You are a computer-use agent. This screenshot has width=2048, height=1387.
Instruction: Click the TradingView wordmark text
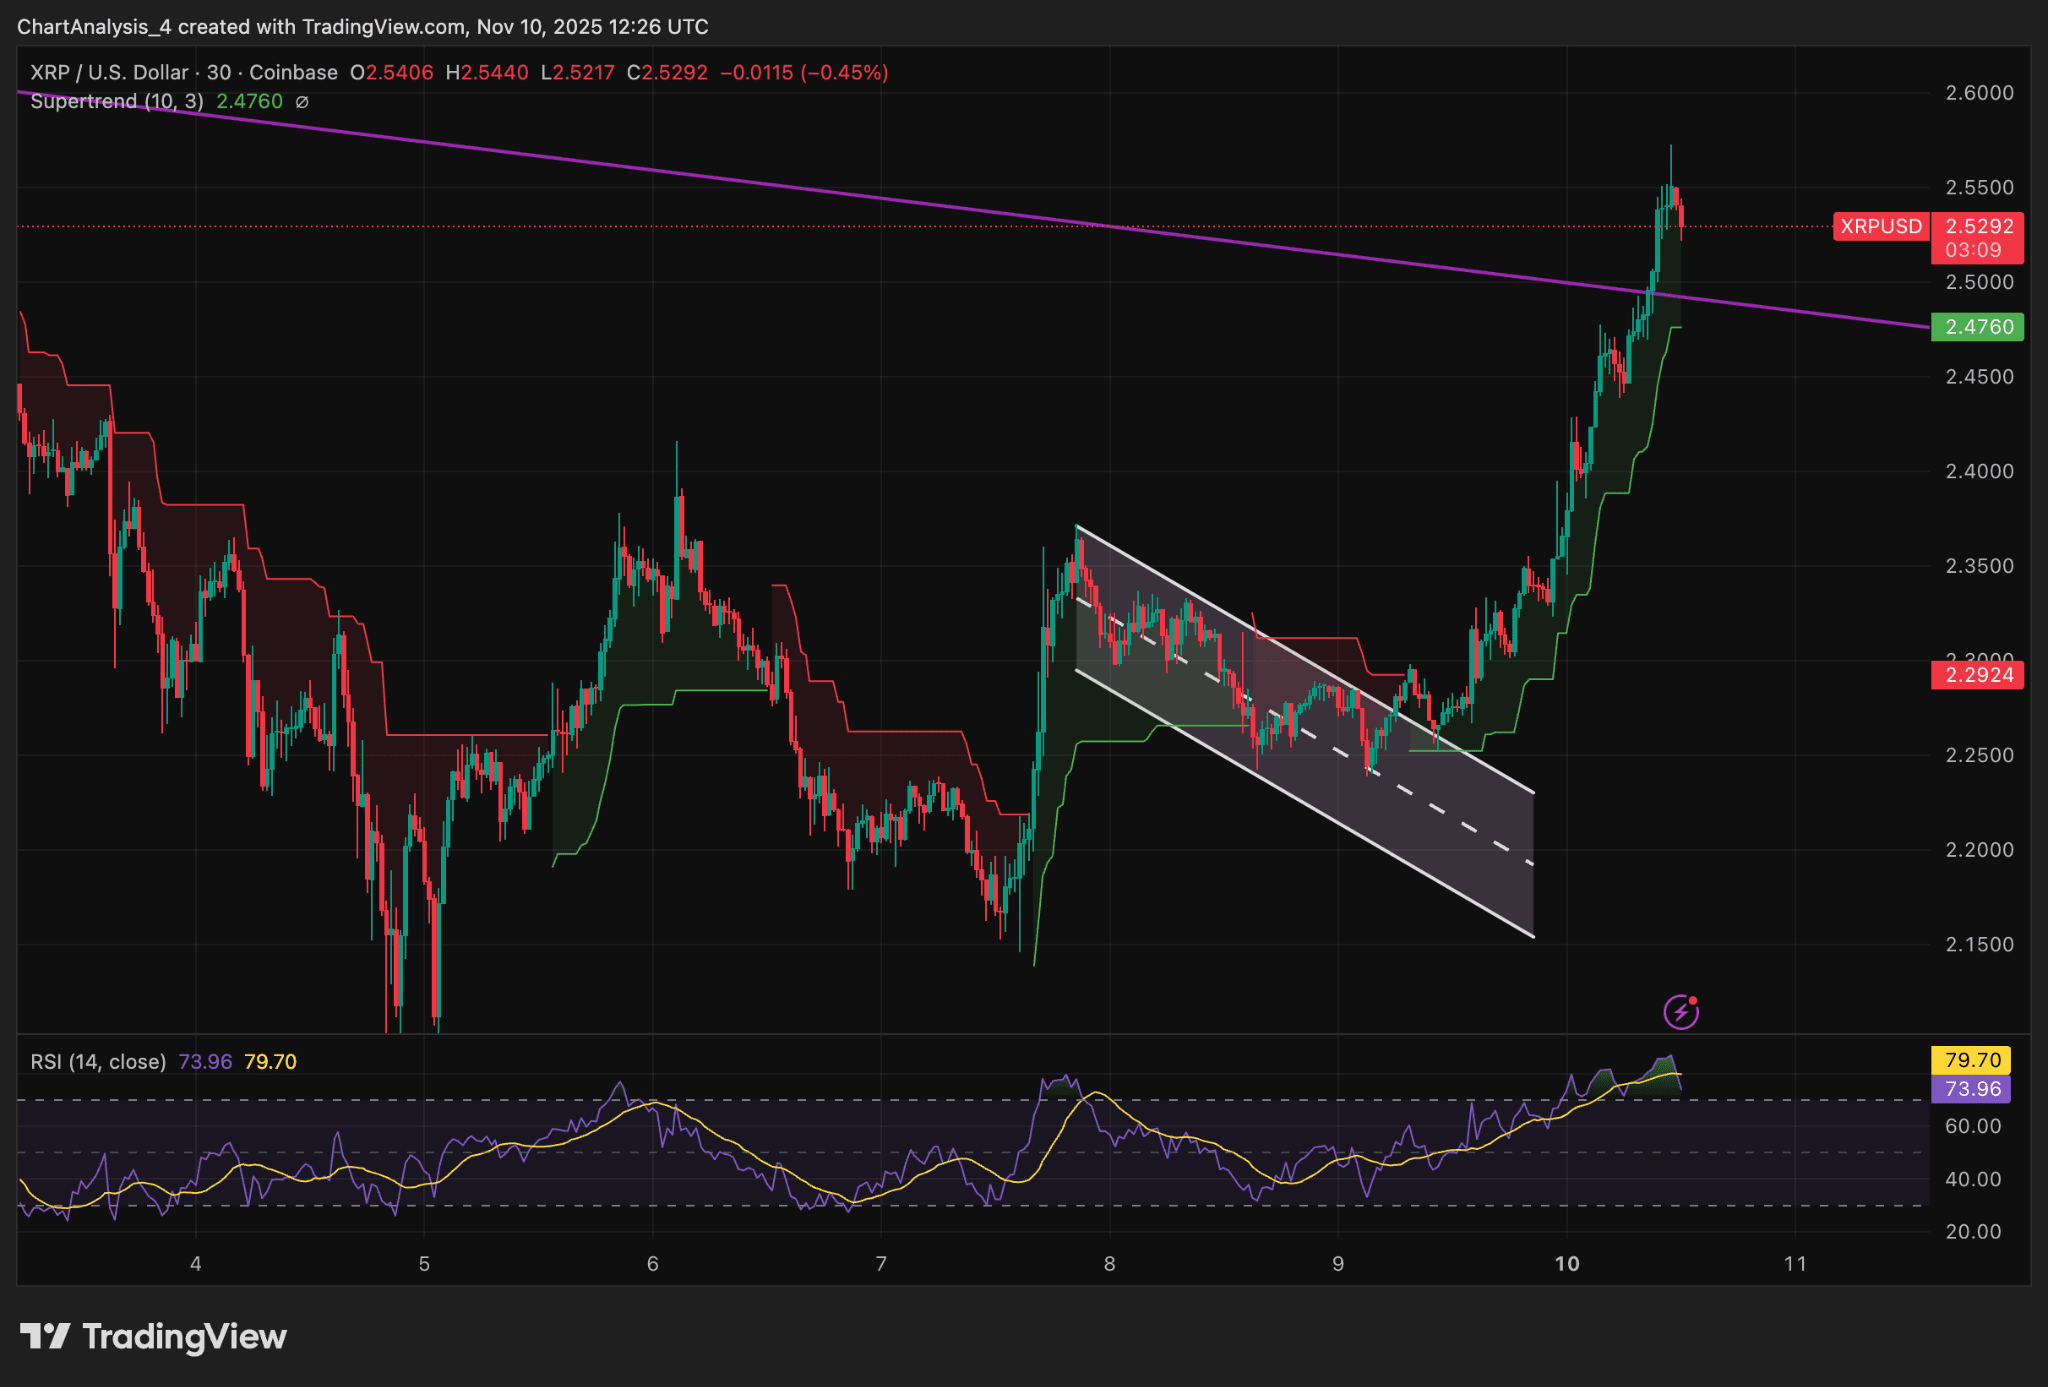pyautogui.click(x=184, y=1336)
